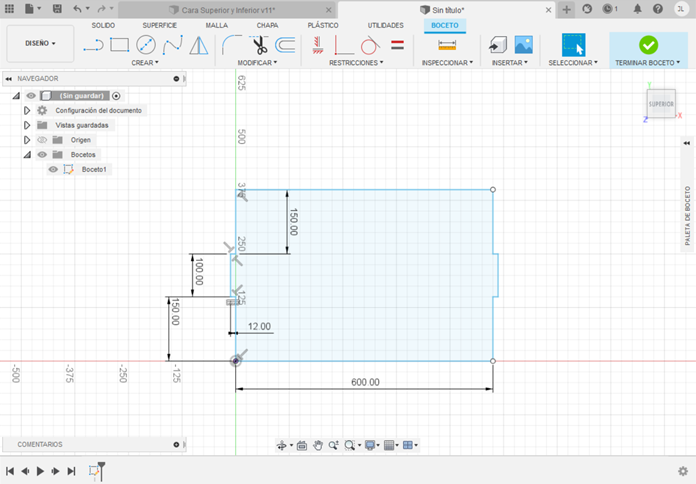
Task: Open the INSERTAR dropdown menu
Action: coord(510,63)
